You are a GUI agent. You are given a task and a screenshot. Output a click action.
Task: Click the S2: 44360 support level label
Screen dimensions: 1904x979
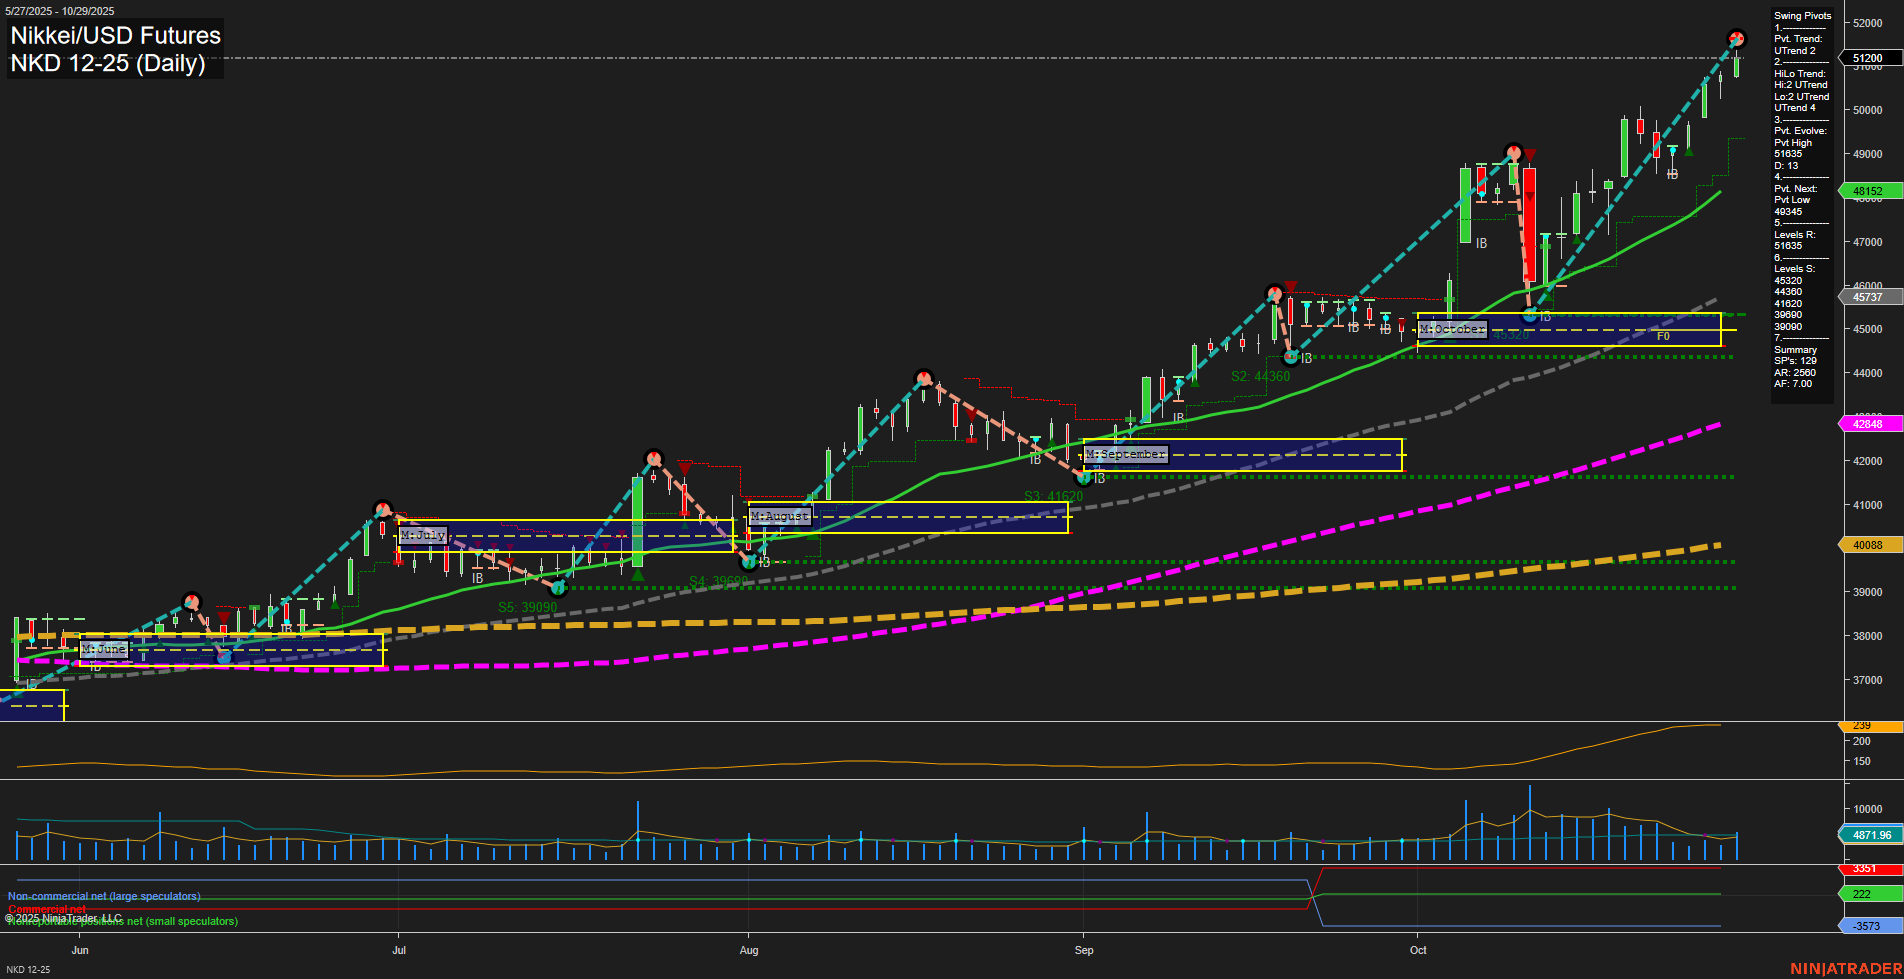click(x=1260, y=377)
